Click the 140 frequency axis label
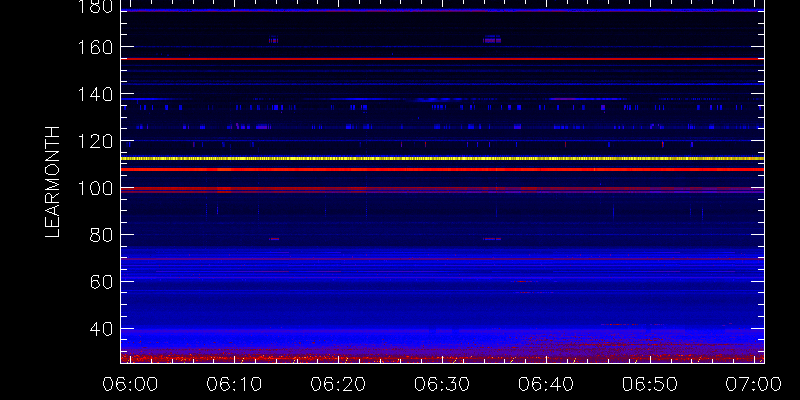Screen dimensions: 800x400 pos(94,94)
